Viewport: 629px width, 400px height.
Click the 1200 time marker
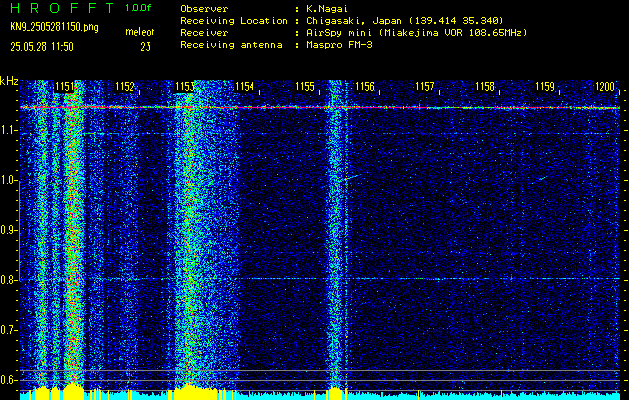tap(605, 87)
